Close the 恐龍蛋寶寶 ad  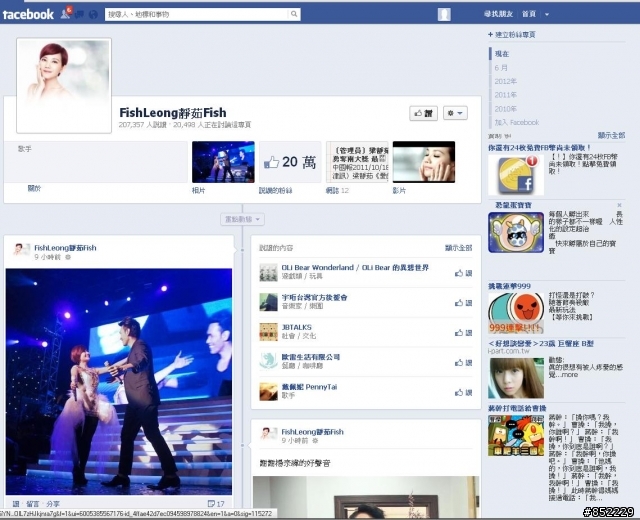(619, 205)
